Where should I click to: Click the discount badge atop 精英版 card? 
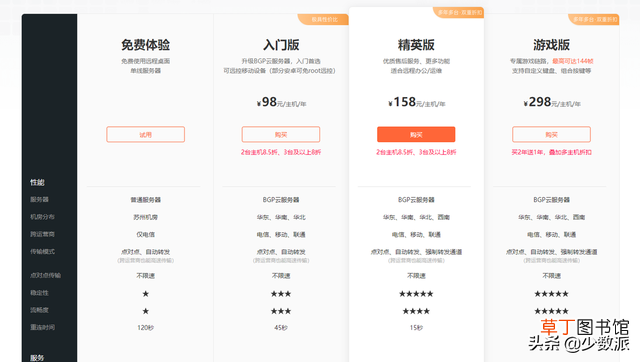coord(459,12)
